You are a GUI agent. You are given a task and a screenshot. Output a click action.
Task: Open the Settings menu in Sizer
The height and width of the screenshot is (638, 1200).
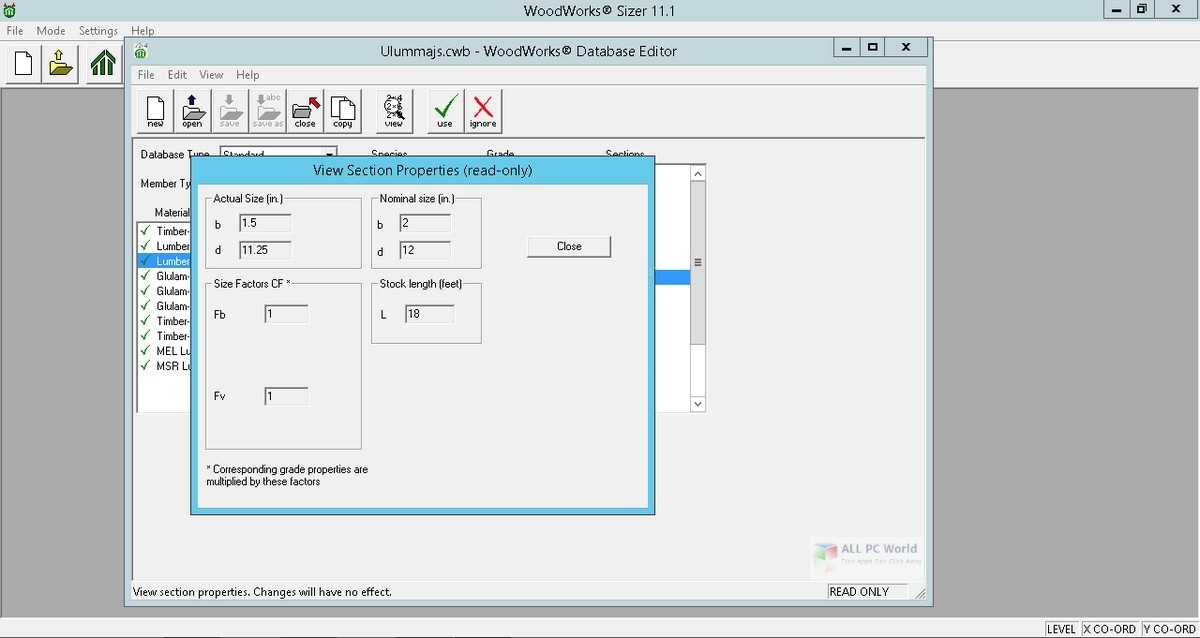pos(98,31)
